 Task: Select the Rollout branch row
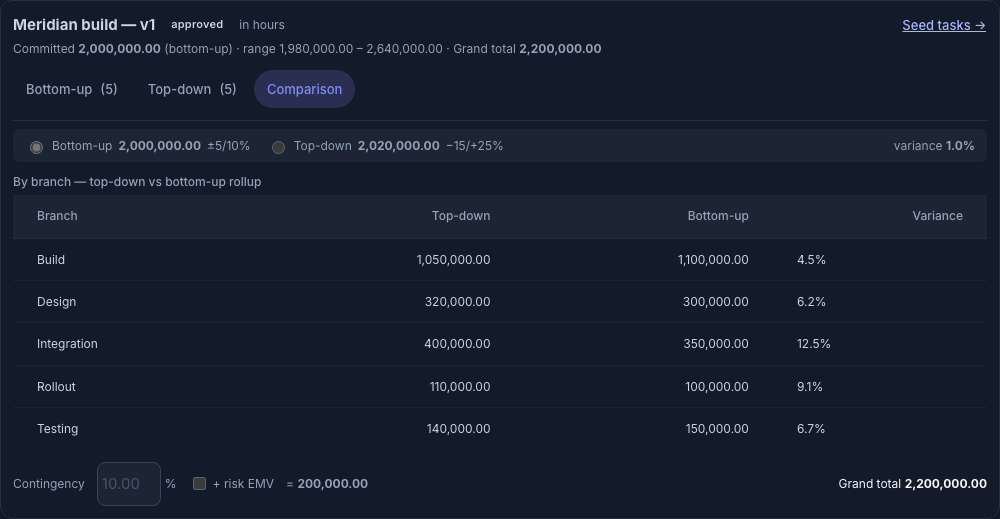pyautogui.click(x=500, y=387)
